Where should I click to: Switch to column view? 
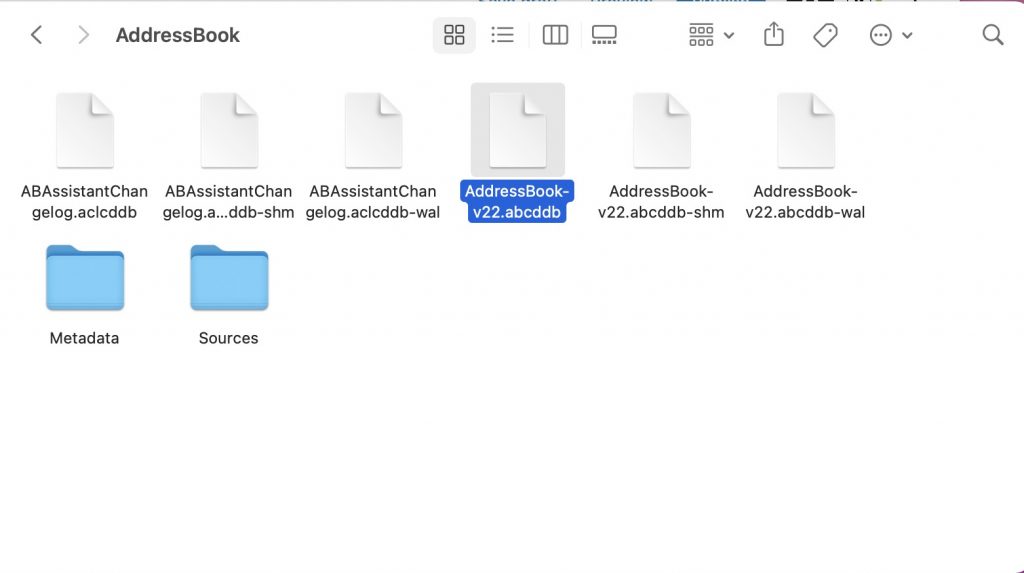pos(555,35)
